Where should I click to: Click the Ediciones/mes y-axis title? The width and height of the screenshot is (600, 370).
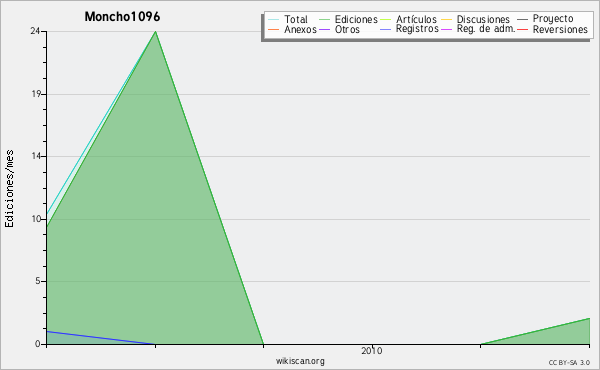[x=9, y=189]
